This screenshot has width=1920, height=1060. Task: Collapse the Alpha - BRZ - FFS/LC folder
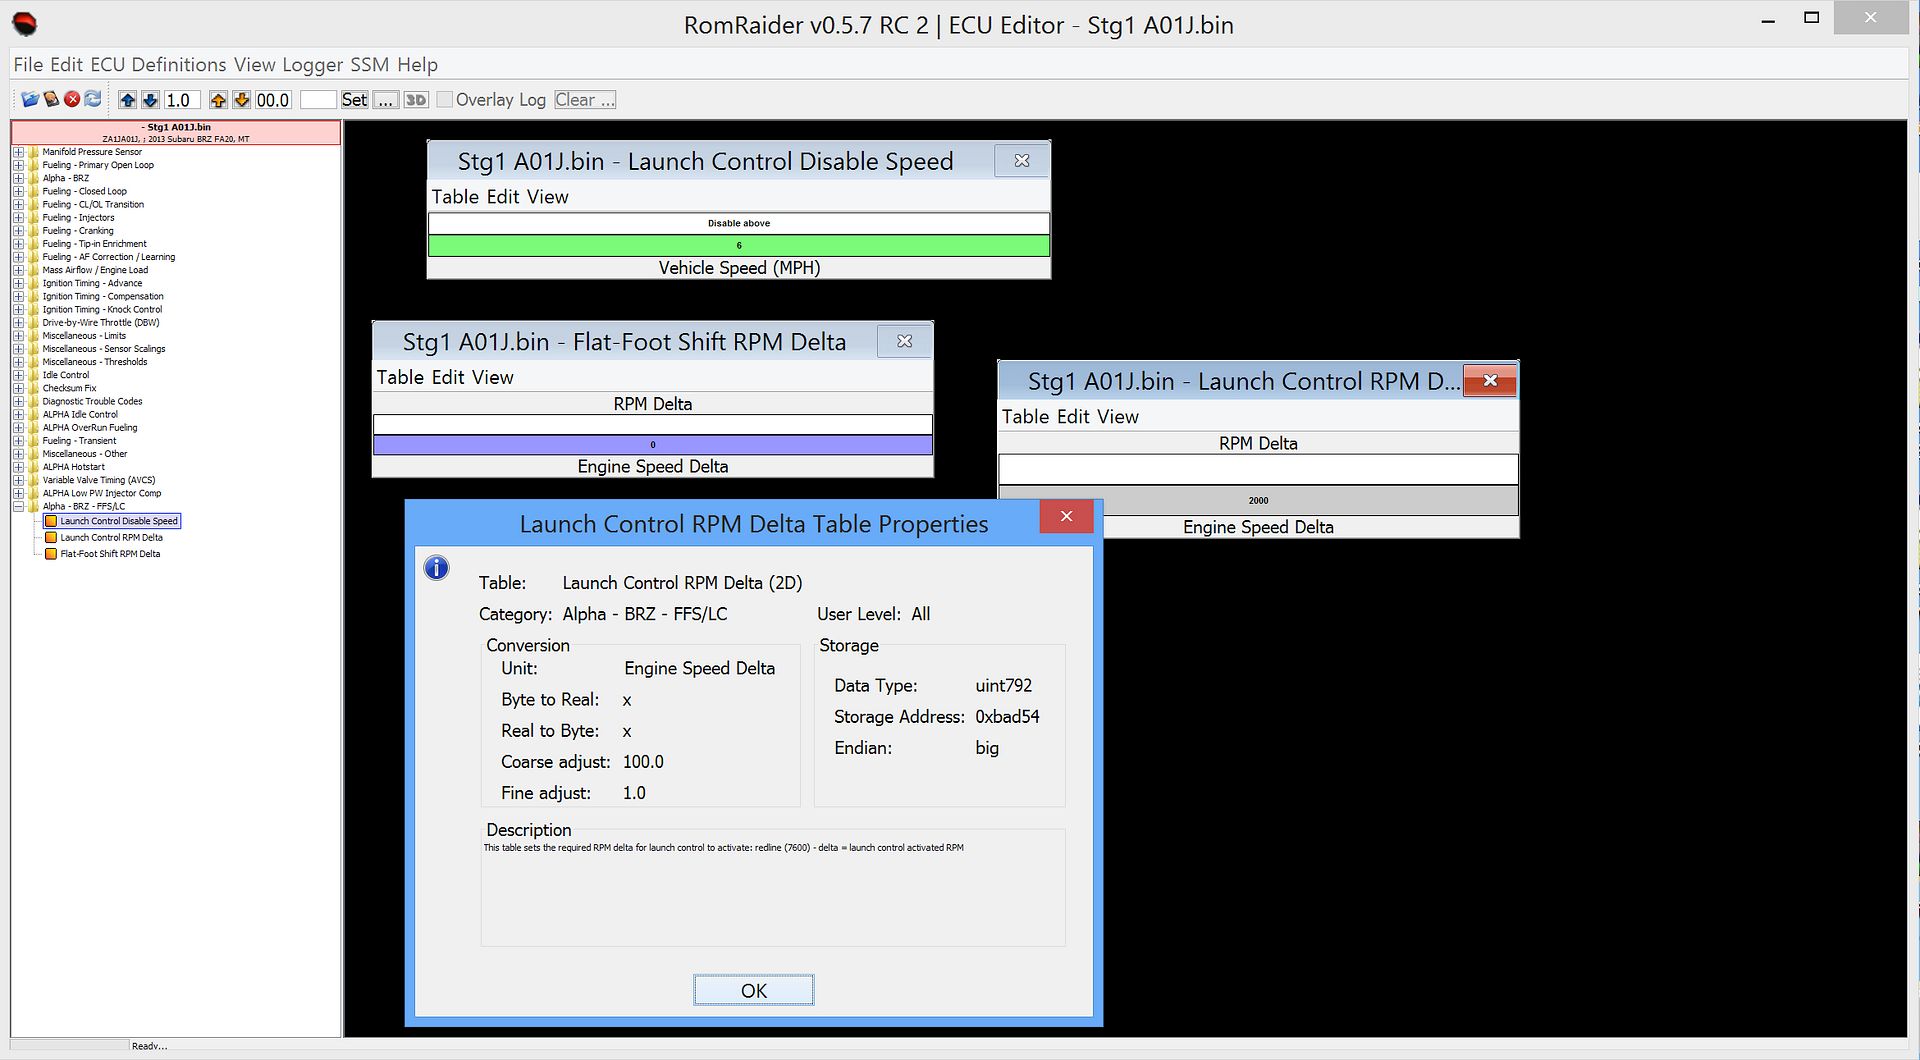click(18, 506)
